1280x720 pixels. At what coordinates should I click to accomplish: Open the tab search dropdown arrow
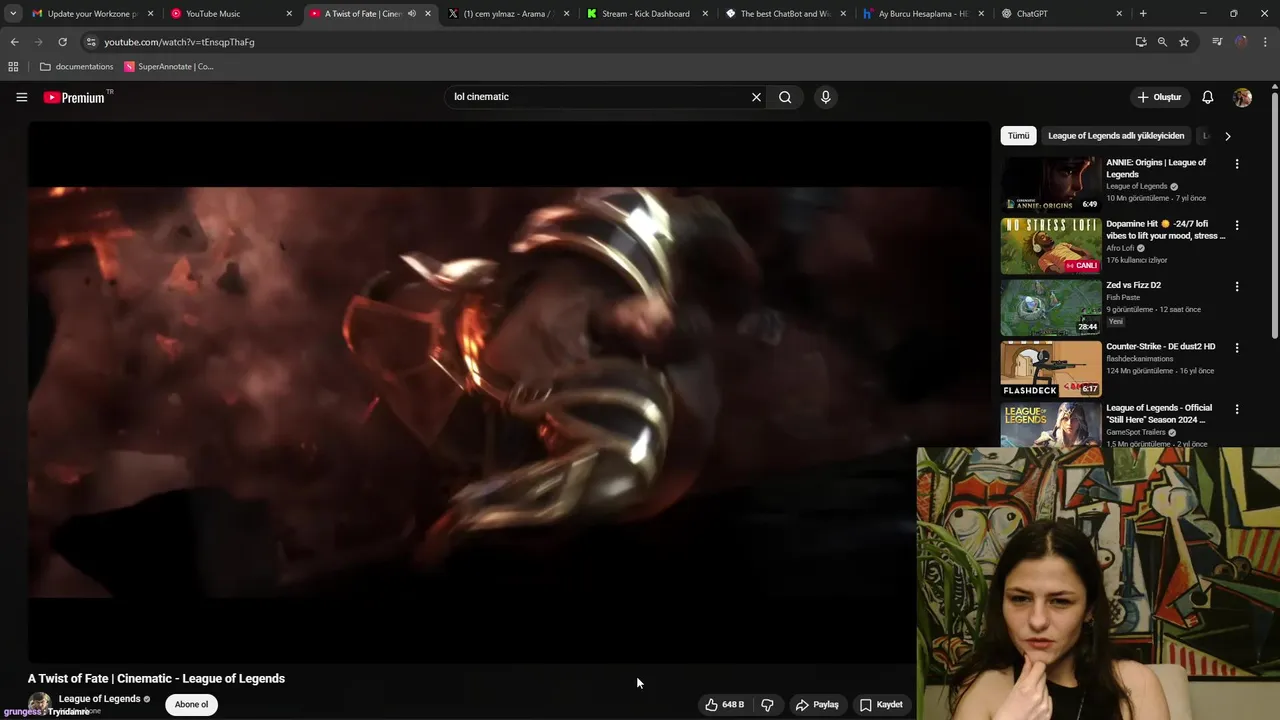(13, 14)
